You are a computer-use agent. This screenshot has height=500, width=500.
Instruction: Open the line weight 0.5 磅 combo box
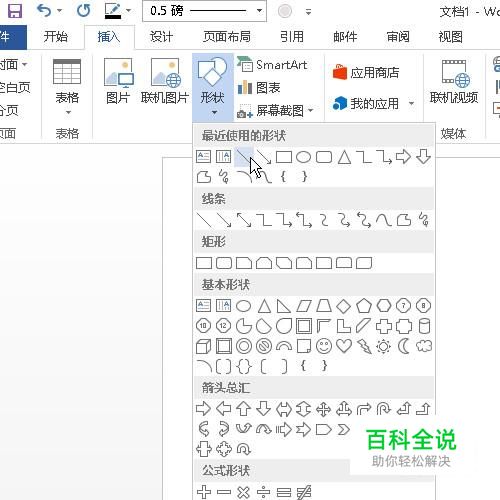pyautogui.click(x=204, y=11)
